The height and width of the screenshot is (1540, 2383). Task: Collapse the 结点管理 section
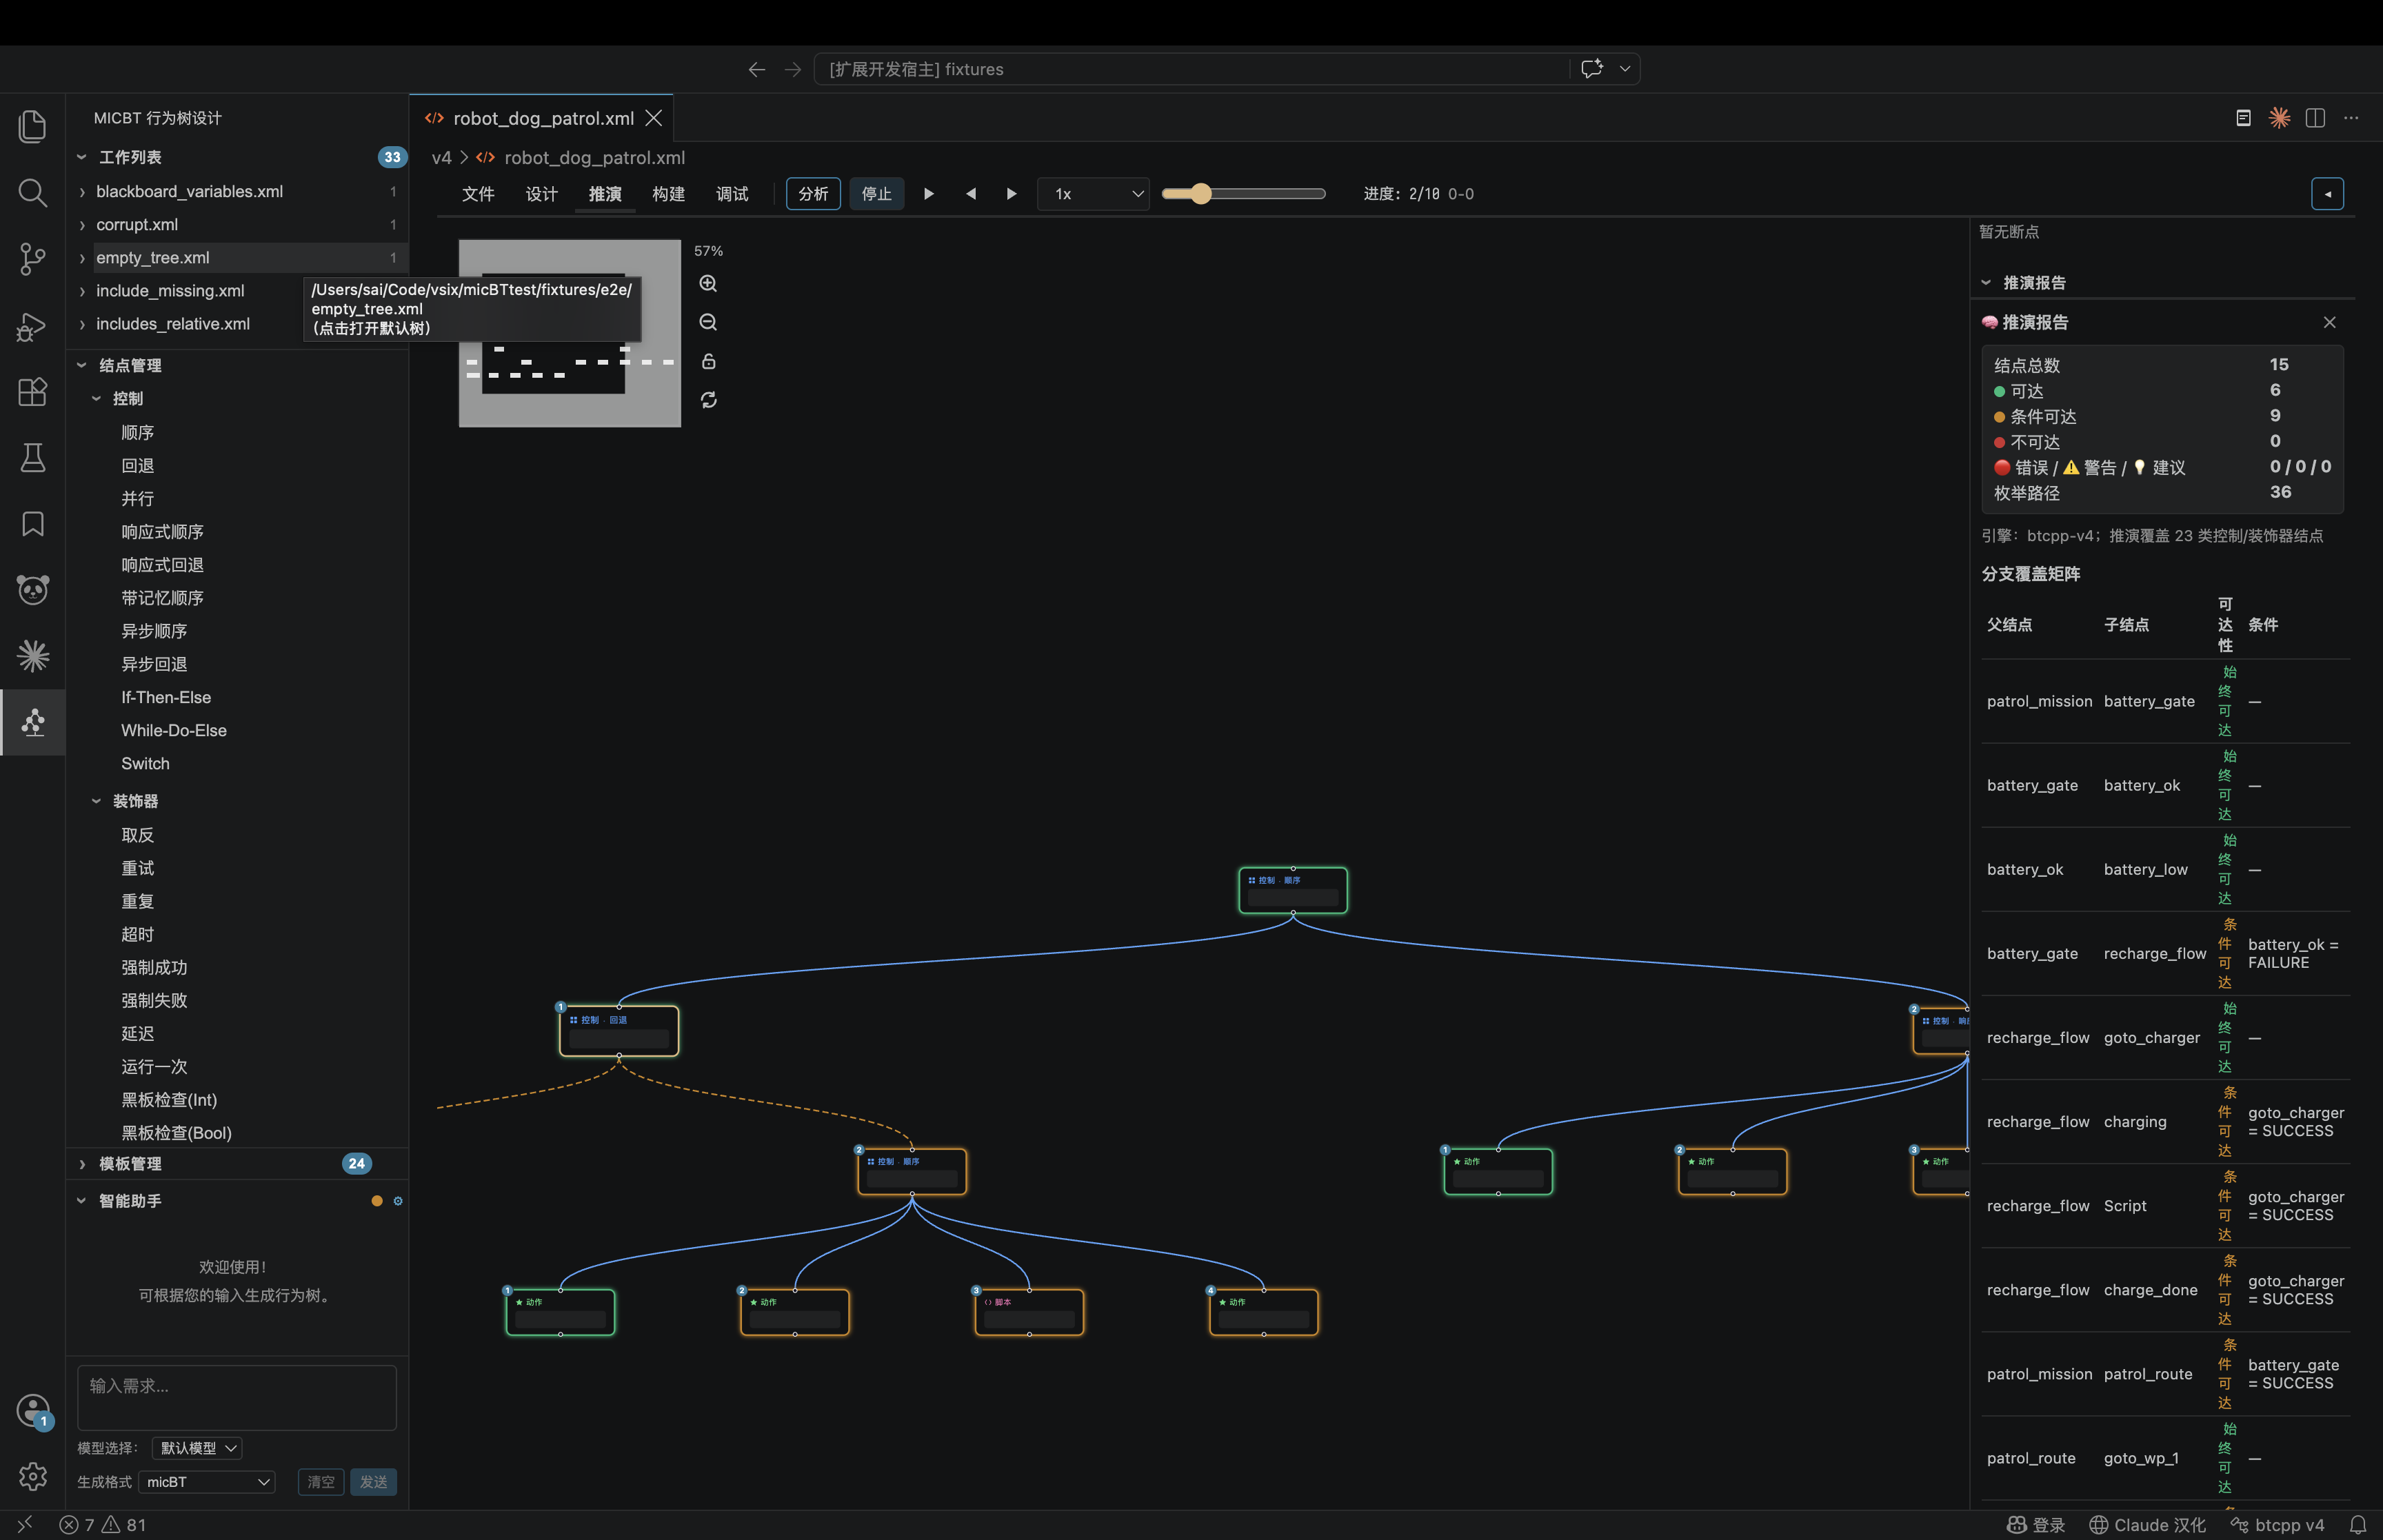point(82,365)
